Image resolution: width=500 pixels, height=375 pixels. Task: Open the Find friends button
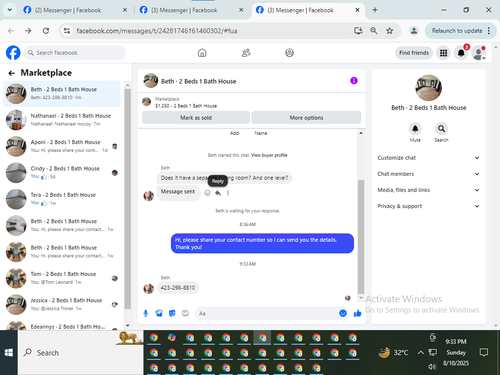pos(414,53)
